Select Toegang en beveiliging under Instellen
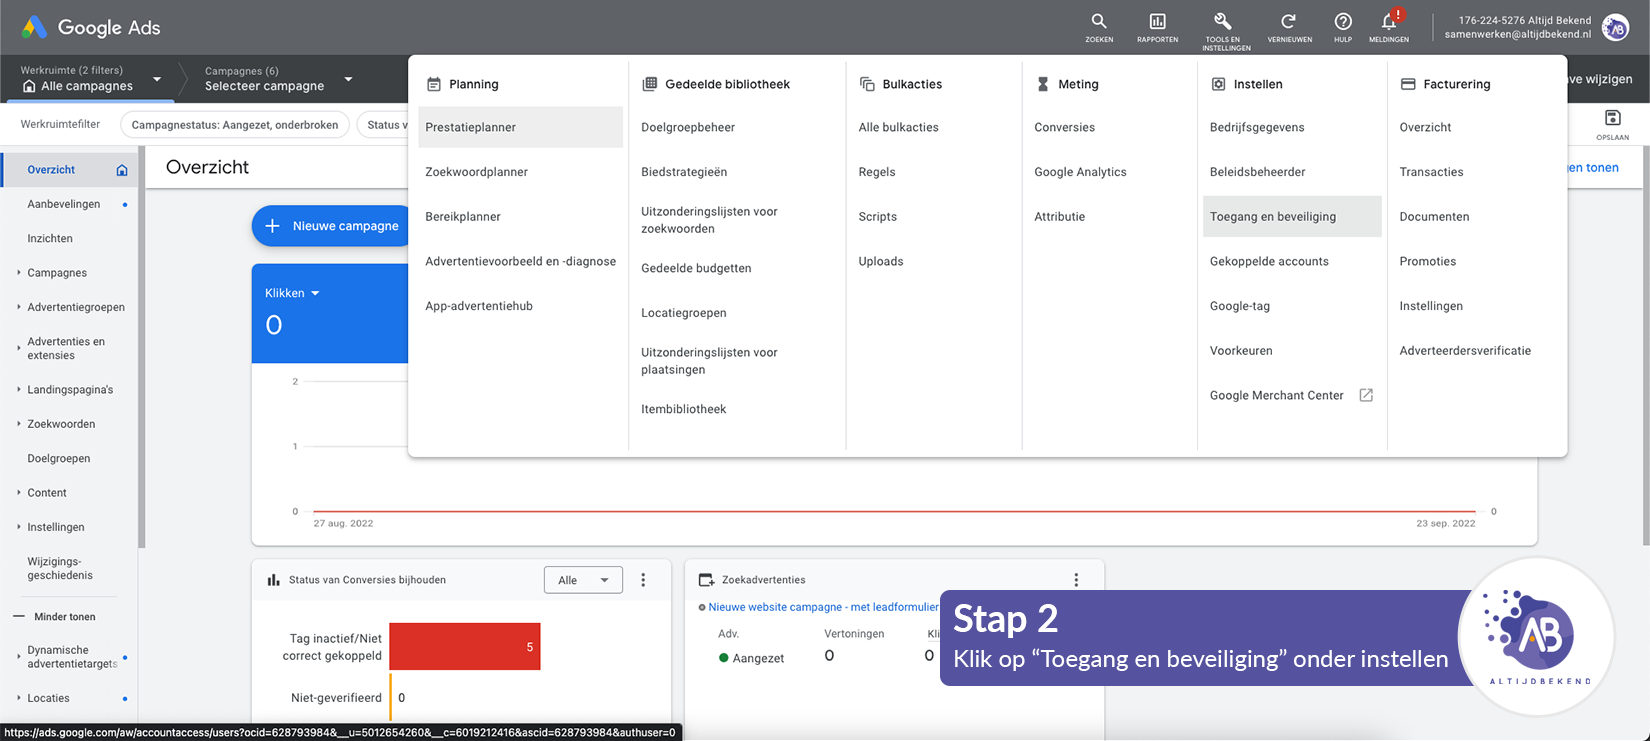 pos(1272,217)
